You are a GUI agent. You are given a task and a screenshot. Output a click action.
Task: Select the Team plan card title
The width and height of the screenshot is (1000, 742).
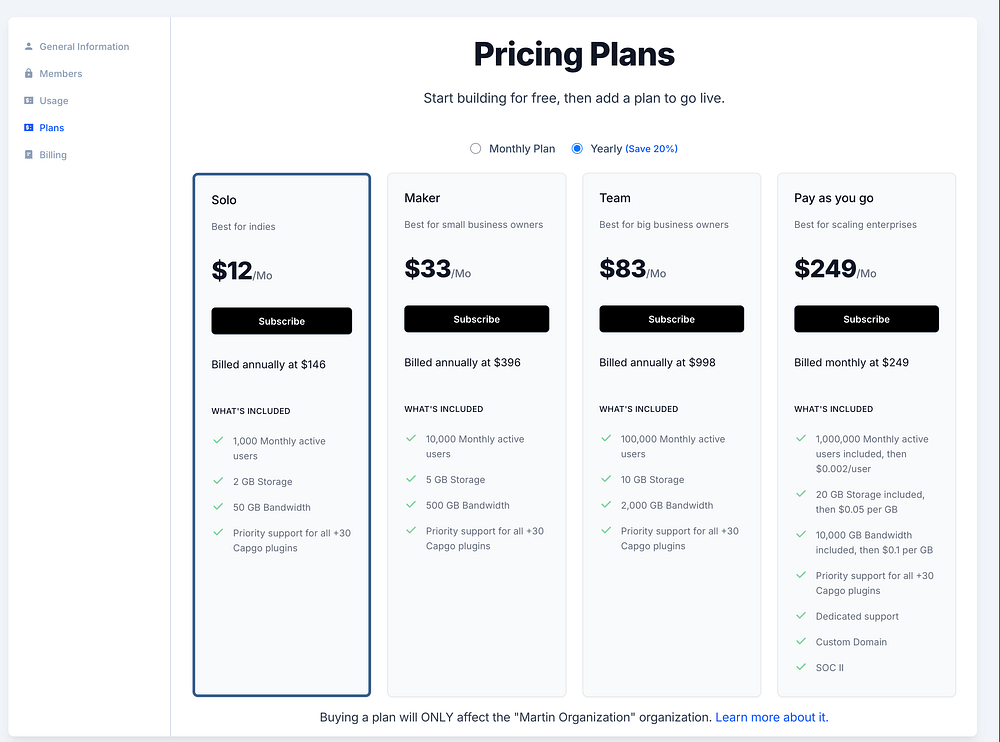coord(615,198)
